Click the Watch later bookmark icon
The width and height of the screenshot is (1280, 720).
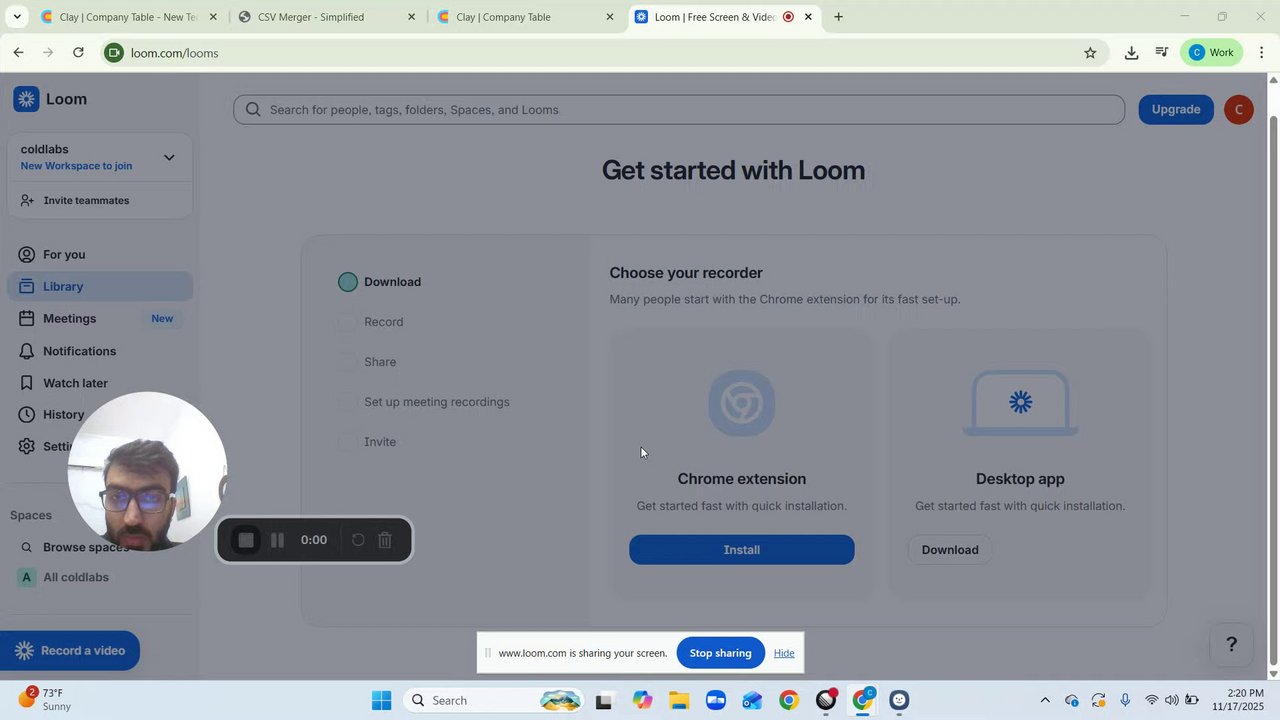tap(27, 383)
